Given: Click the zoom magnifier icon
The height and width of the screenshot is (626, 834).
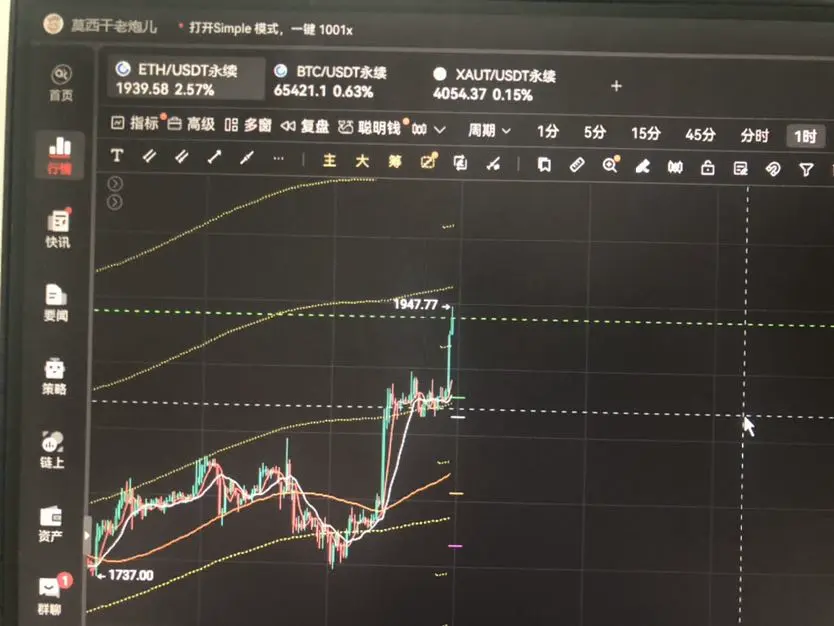Looking at the screenshot, I should click(611, 165).
